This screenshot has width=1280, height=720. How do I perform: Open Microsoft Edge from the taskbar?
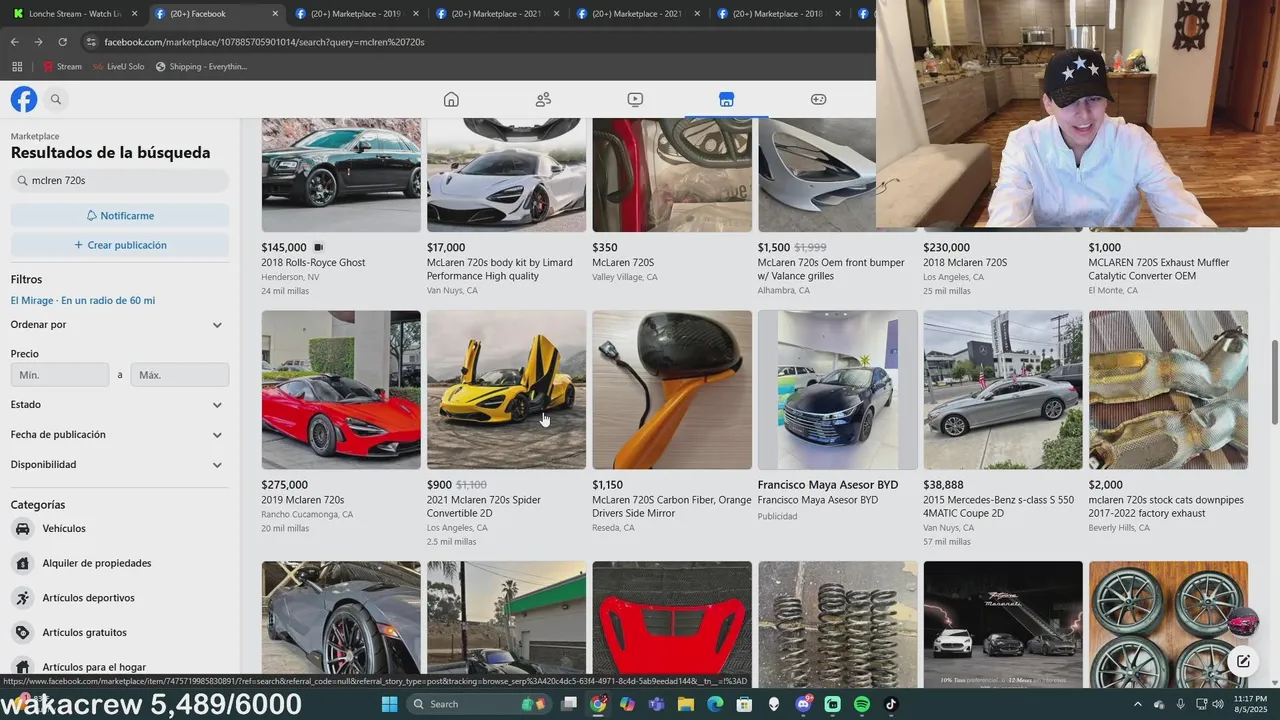(715, 704)
